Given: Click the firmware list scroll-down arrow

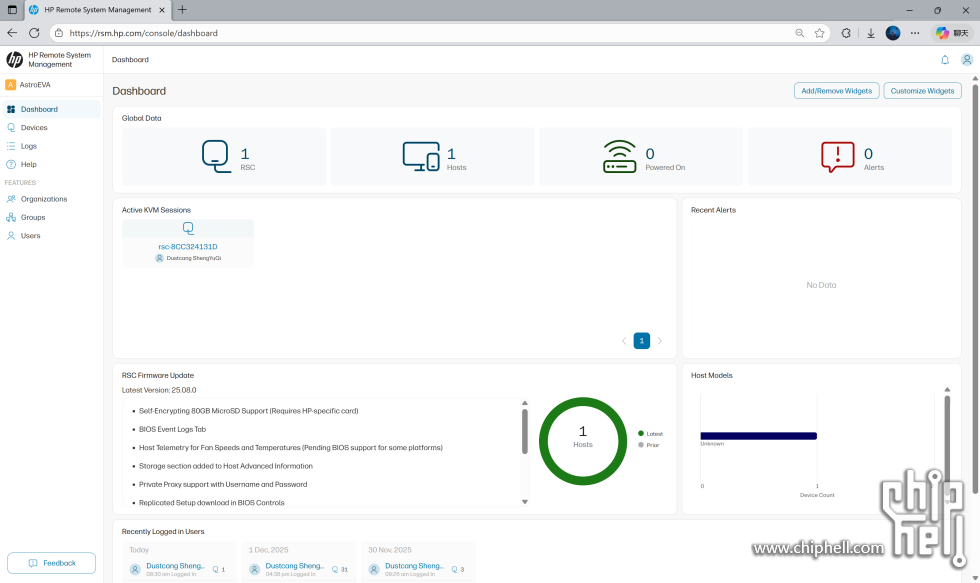Looking at the screenshot, I should click(x=524, y=501).
